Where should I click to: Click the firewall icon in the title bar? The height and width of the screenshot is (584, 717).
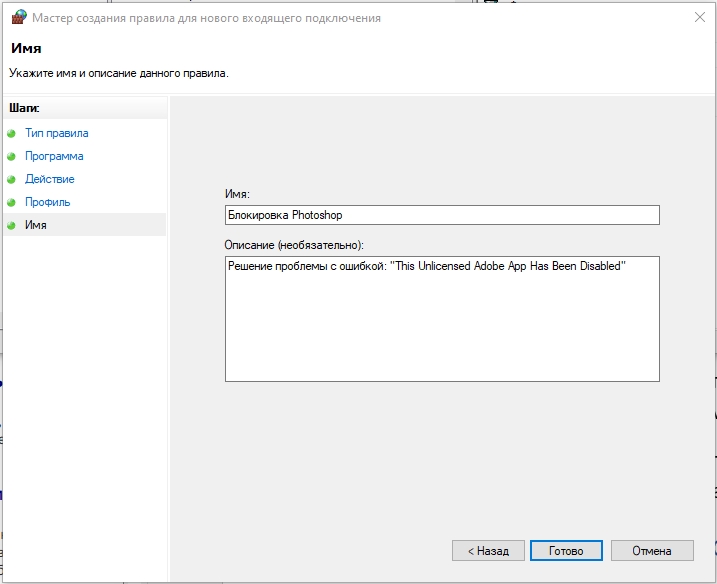[18, 18]
